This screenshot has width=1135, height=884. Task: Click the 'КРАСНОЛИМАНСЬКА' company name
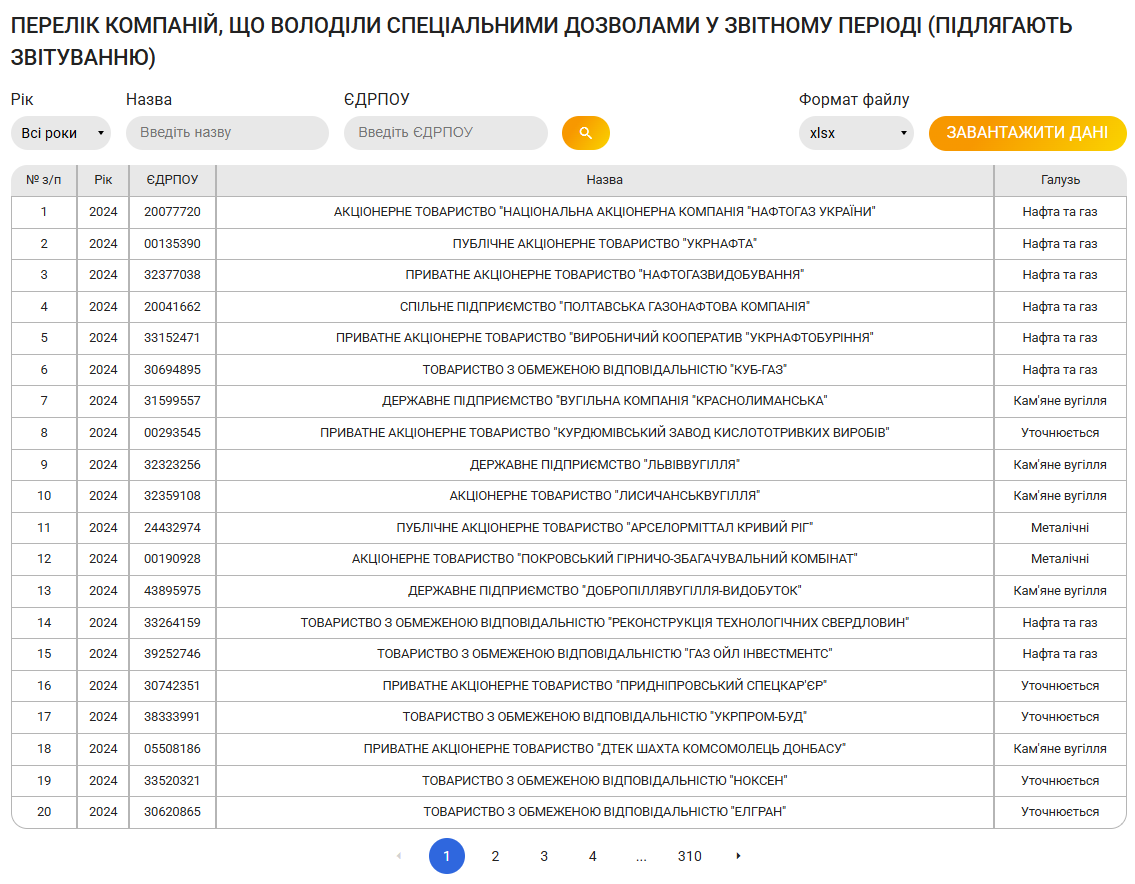[x=604, y=401]
